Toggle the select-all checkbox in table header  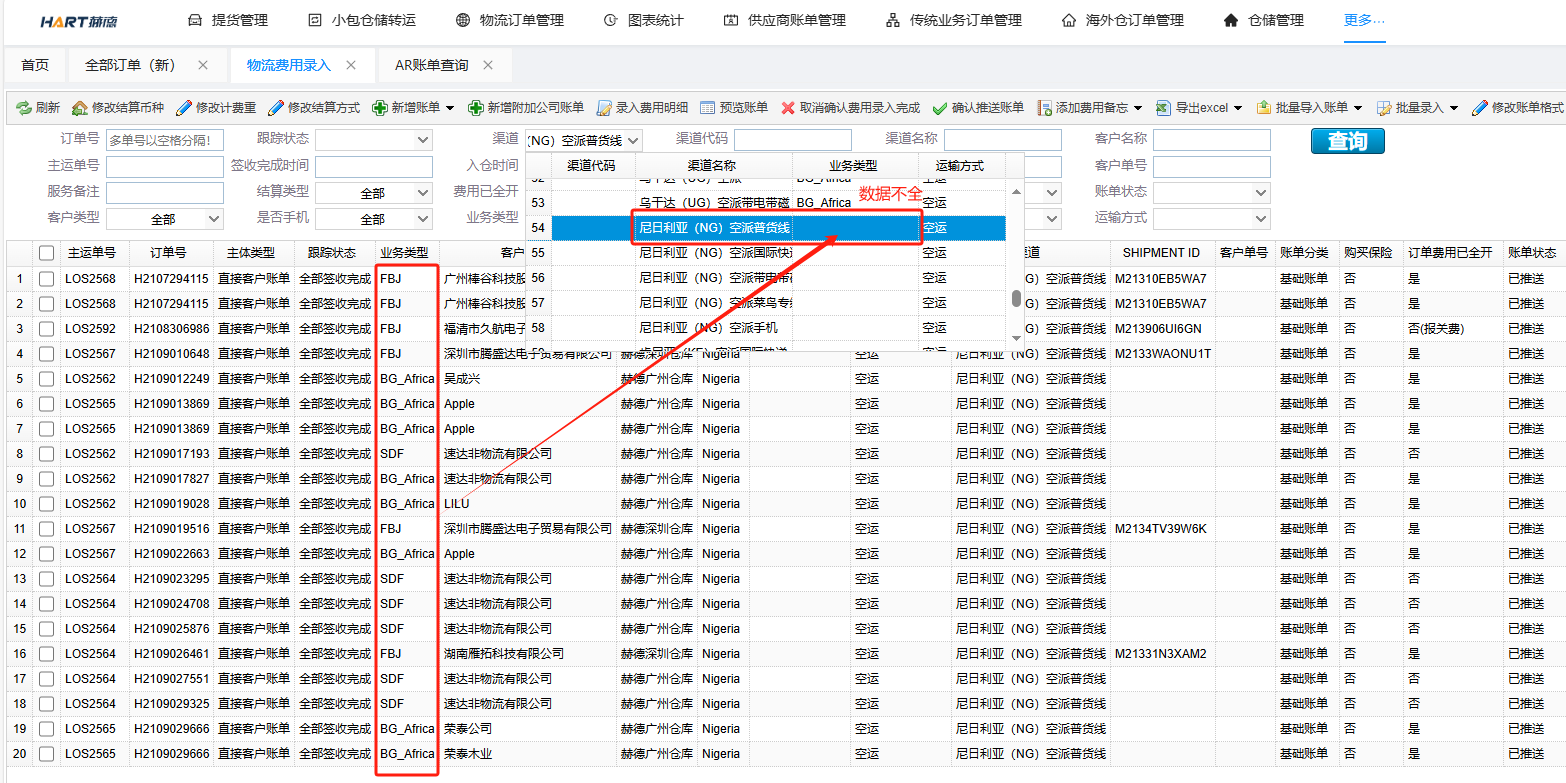click(x=46, y=253)
